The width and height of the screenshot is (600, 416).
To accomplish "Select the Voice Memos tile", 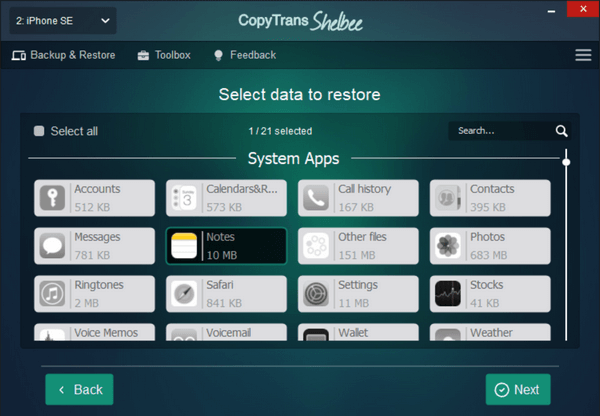I will pyautogui.click(x=95, y=332).
